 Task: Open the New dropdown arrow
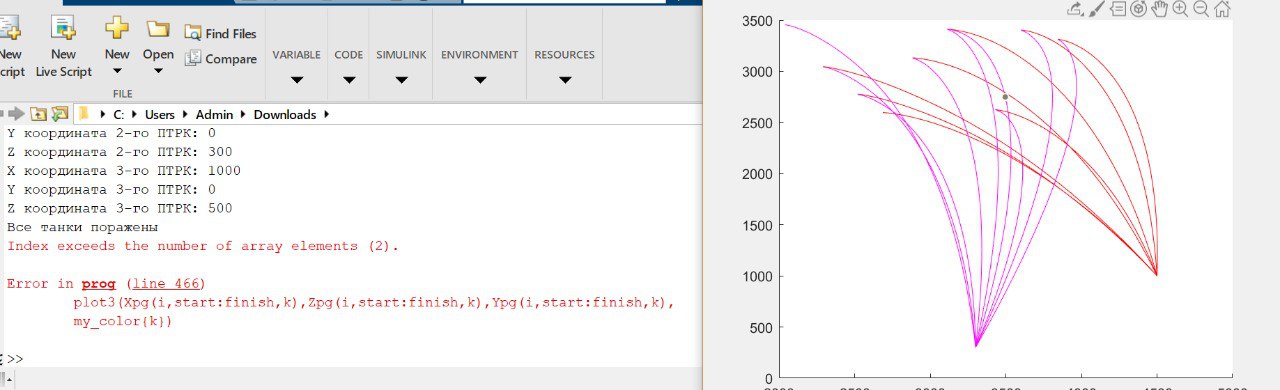coord(117,72)
